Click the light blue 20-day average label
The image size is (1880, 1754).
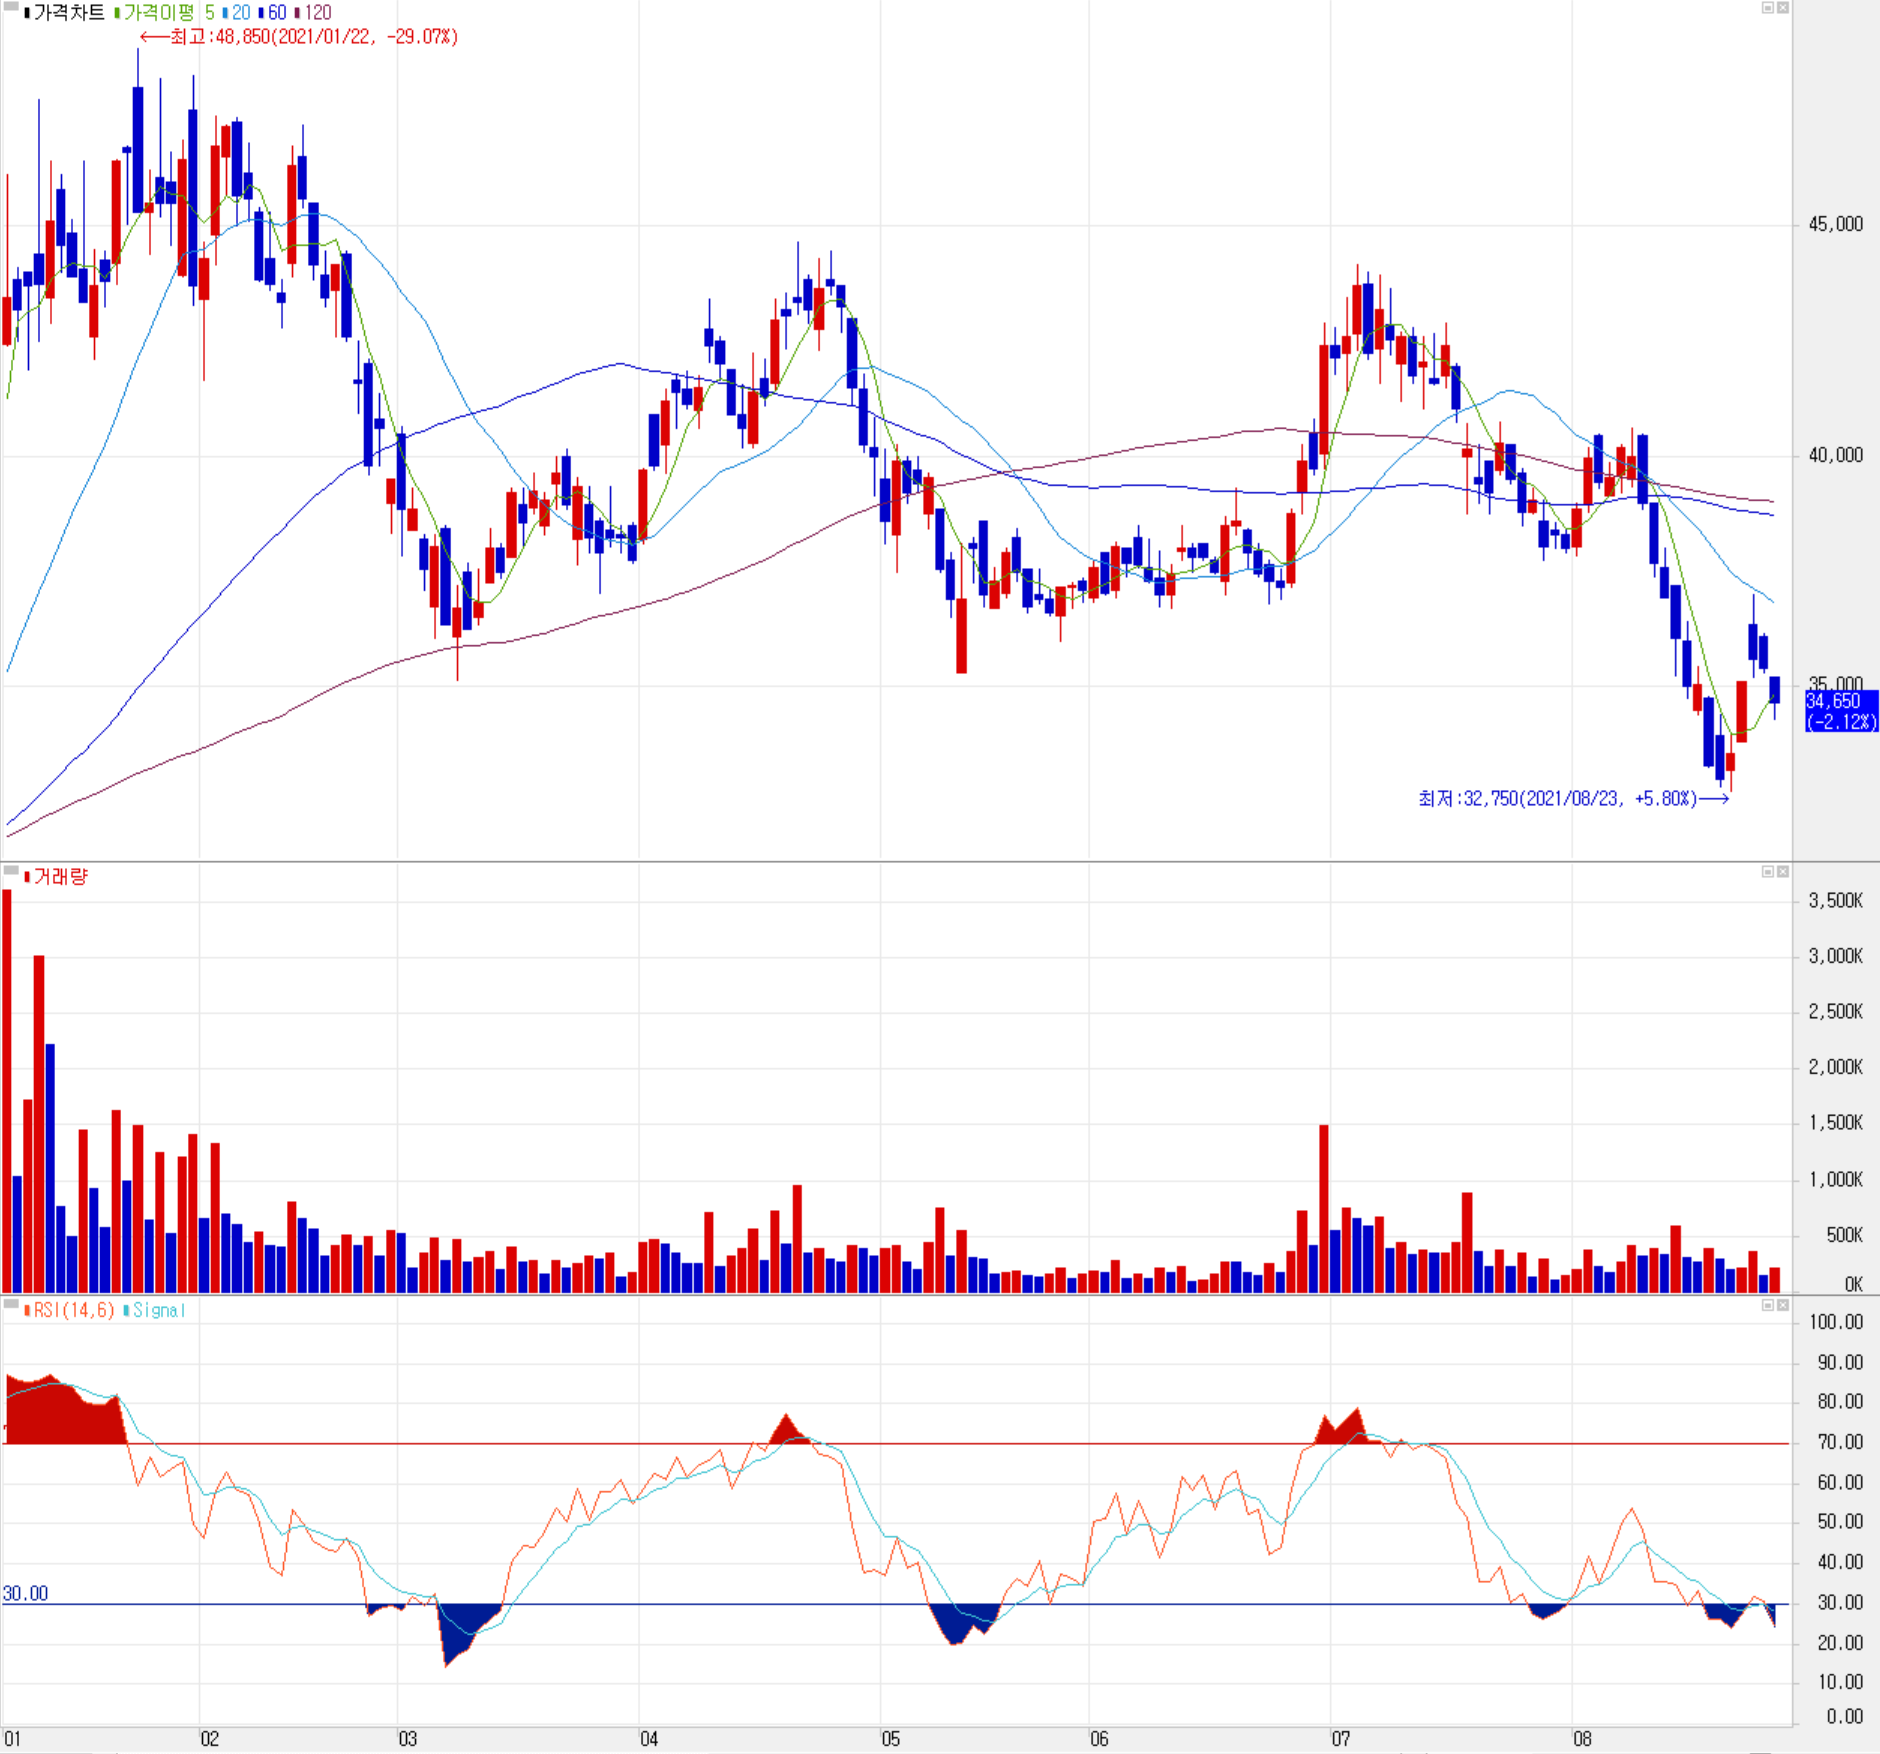point(240,13)
